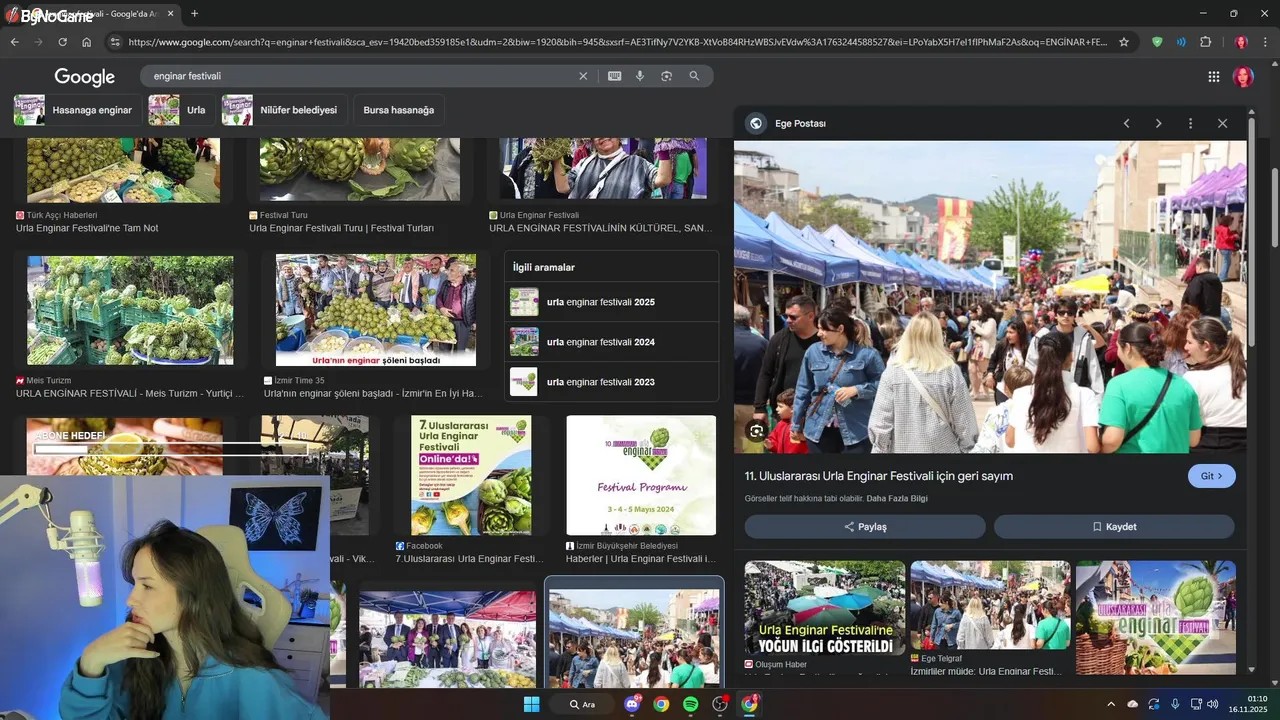The image size is (1280, 720).
Task: Open Chrome extensions puzzle icon
Action: (1205, 42)
